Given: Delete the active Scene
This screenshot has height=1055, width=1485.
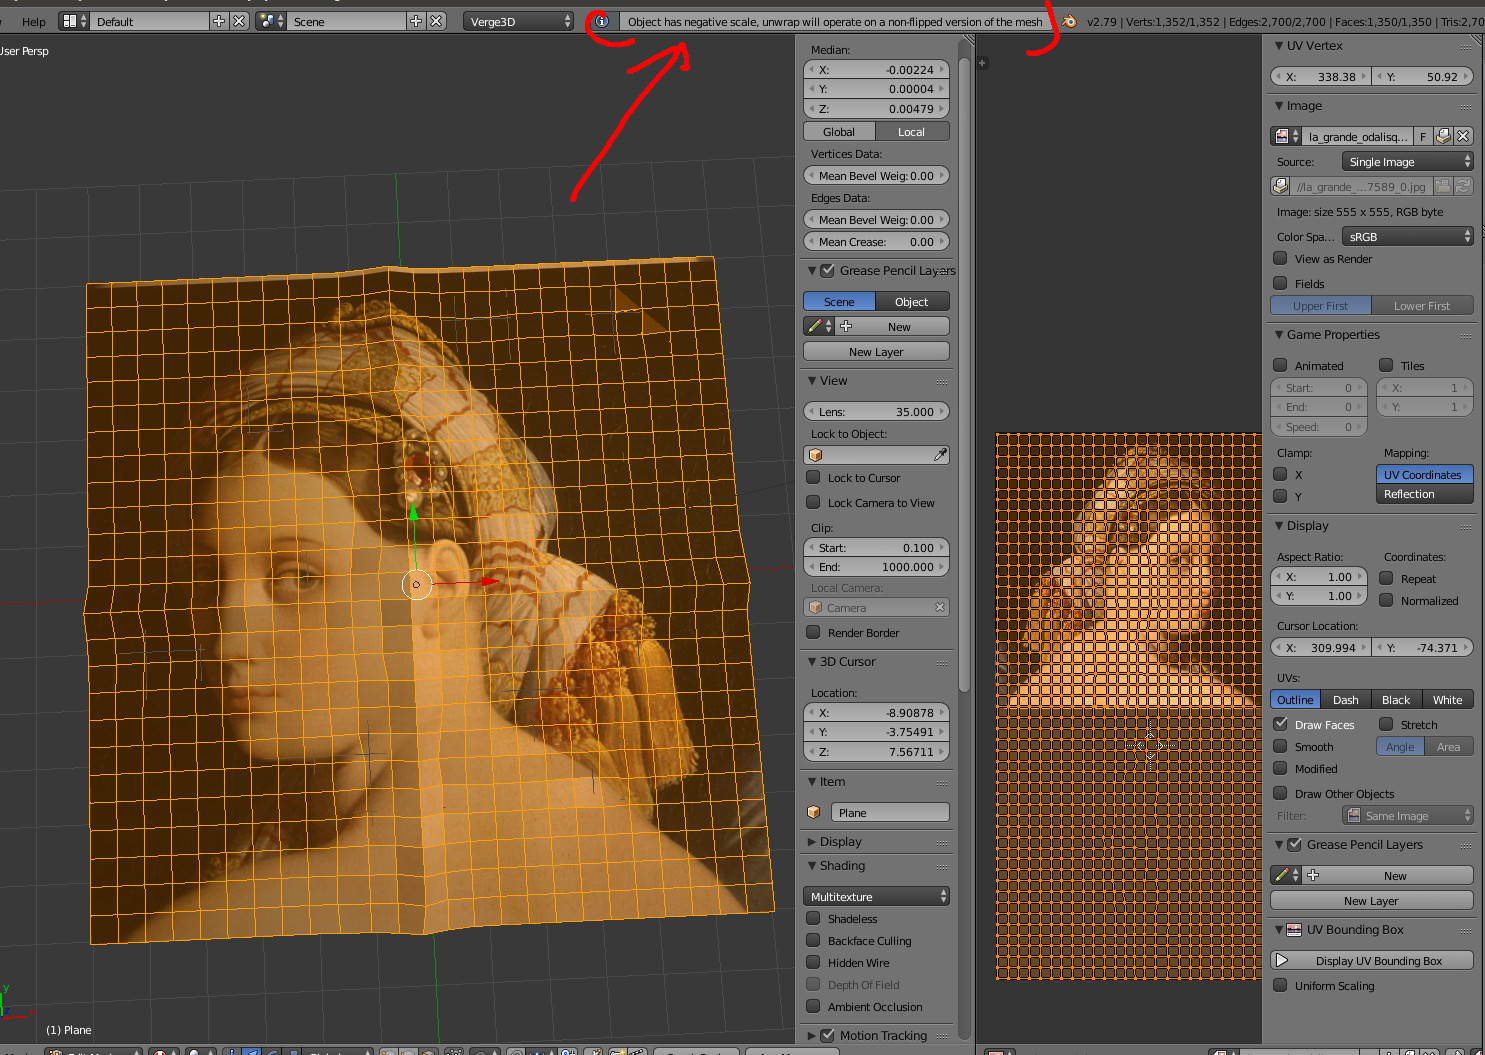Looking at the screenshot, I should [436, 21].
